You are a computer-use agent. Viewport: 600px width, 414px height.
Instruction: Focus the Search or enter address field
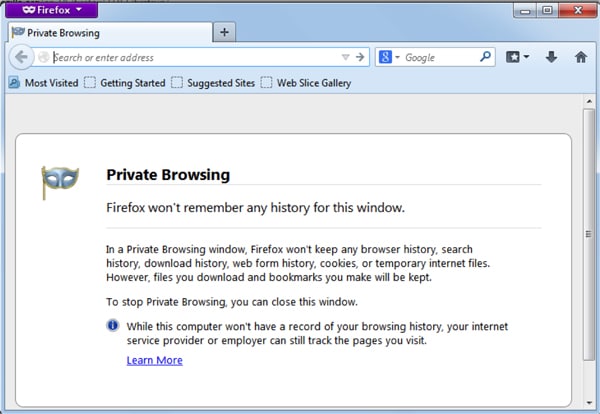click(x=190, y=57)
